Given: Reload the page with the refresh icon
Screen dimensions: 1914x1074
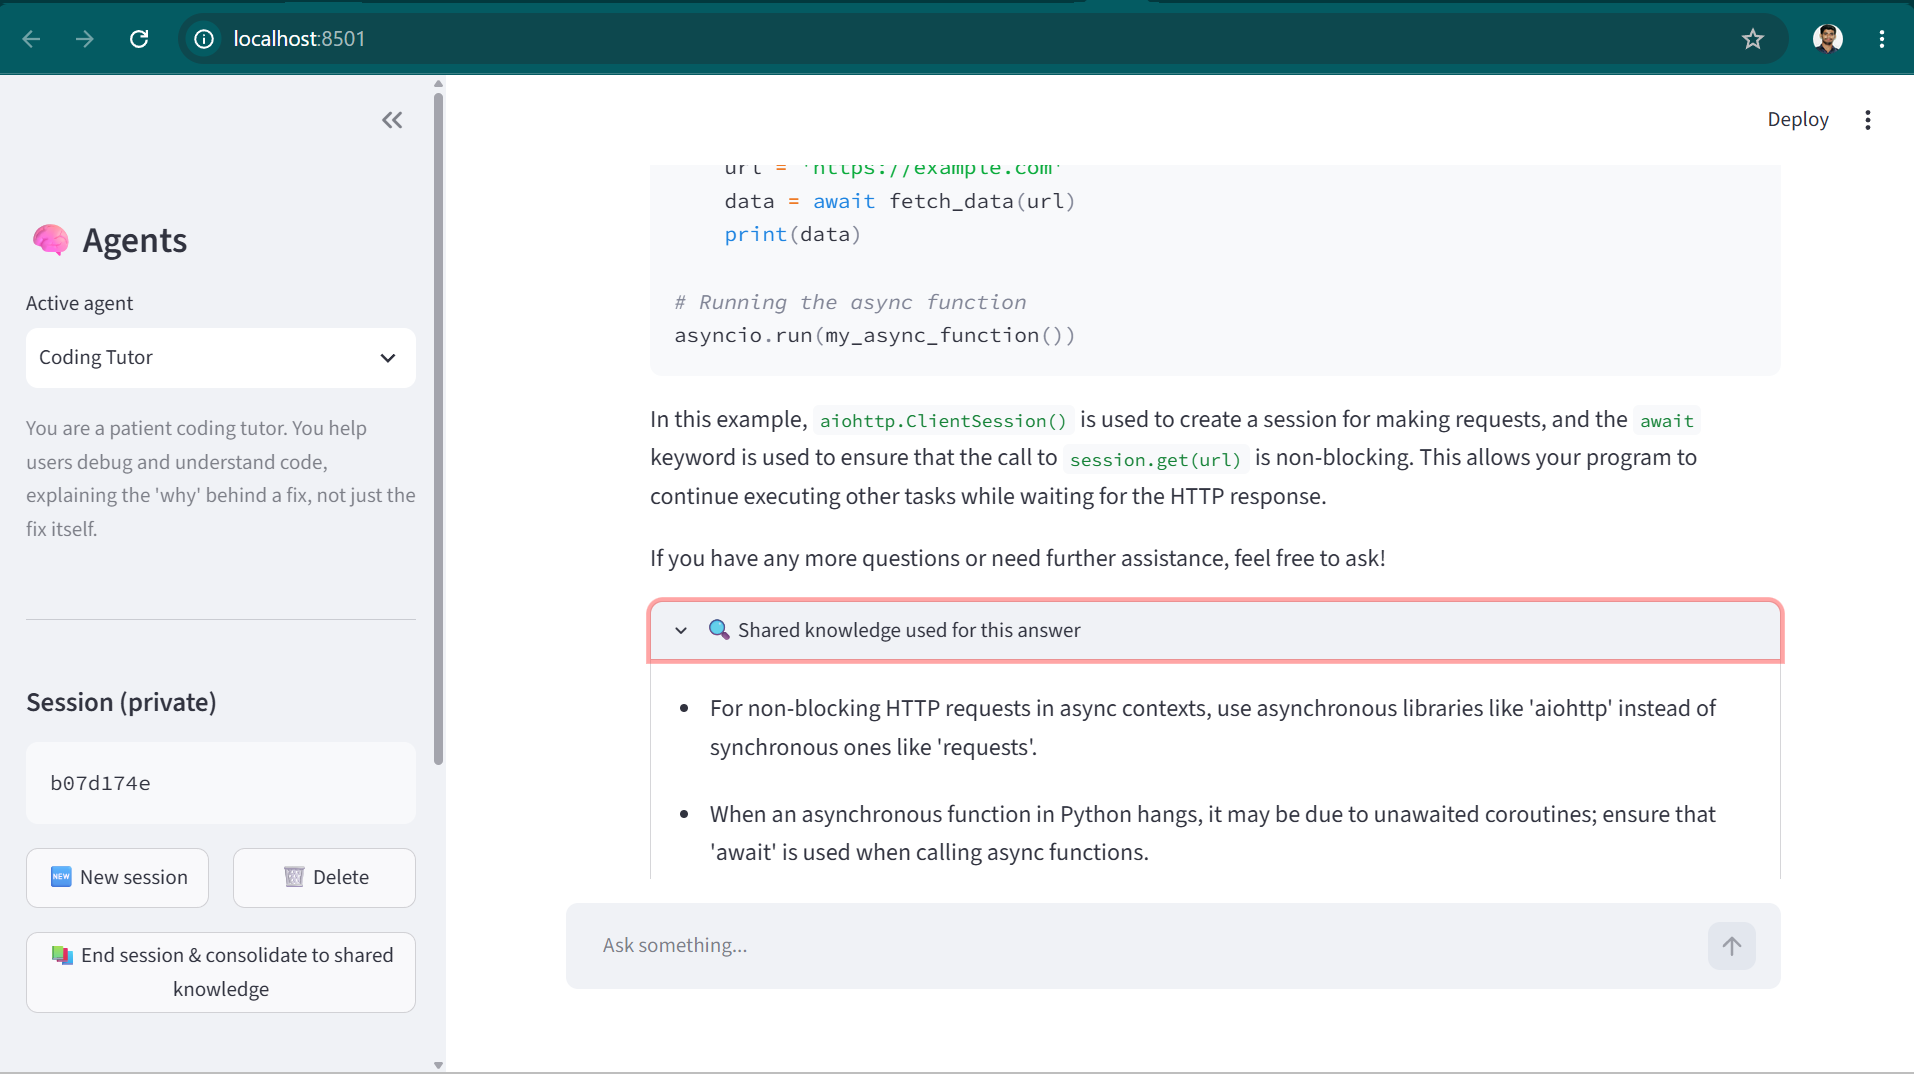Looking at the screenshot, I should click(139, 39).
